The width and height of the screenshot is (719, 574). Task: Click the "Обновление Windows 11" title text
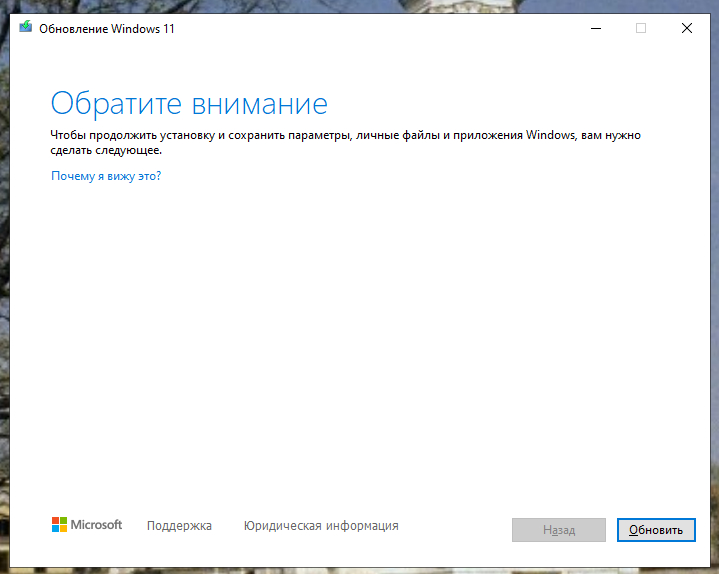(107, 29)
